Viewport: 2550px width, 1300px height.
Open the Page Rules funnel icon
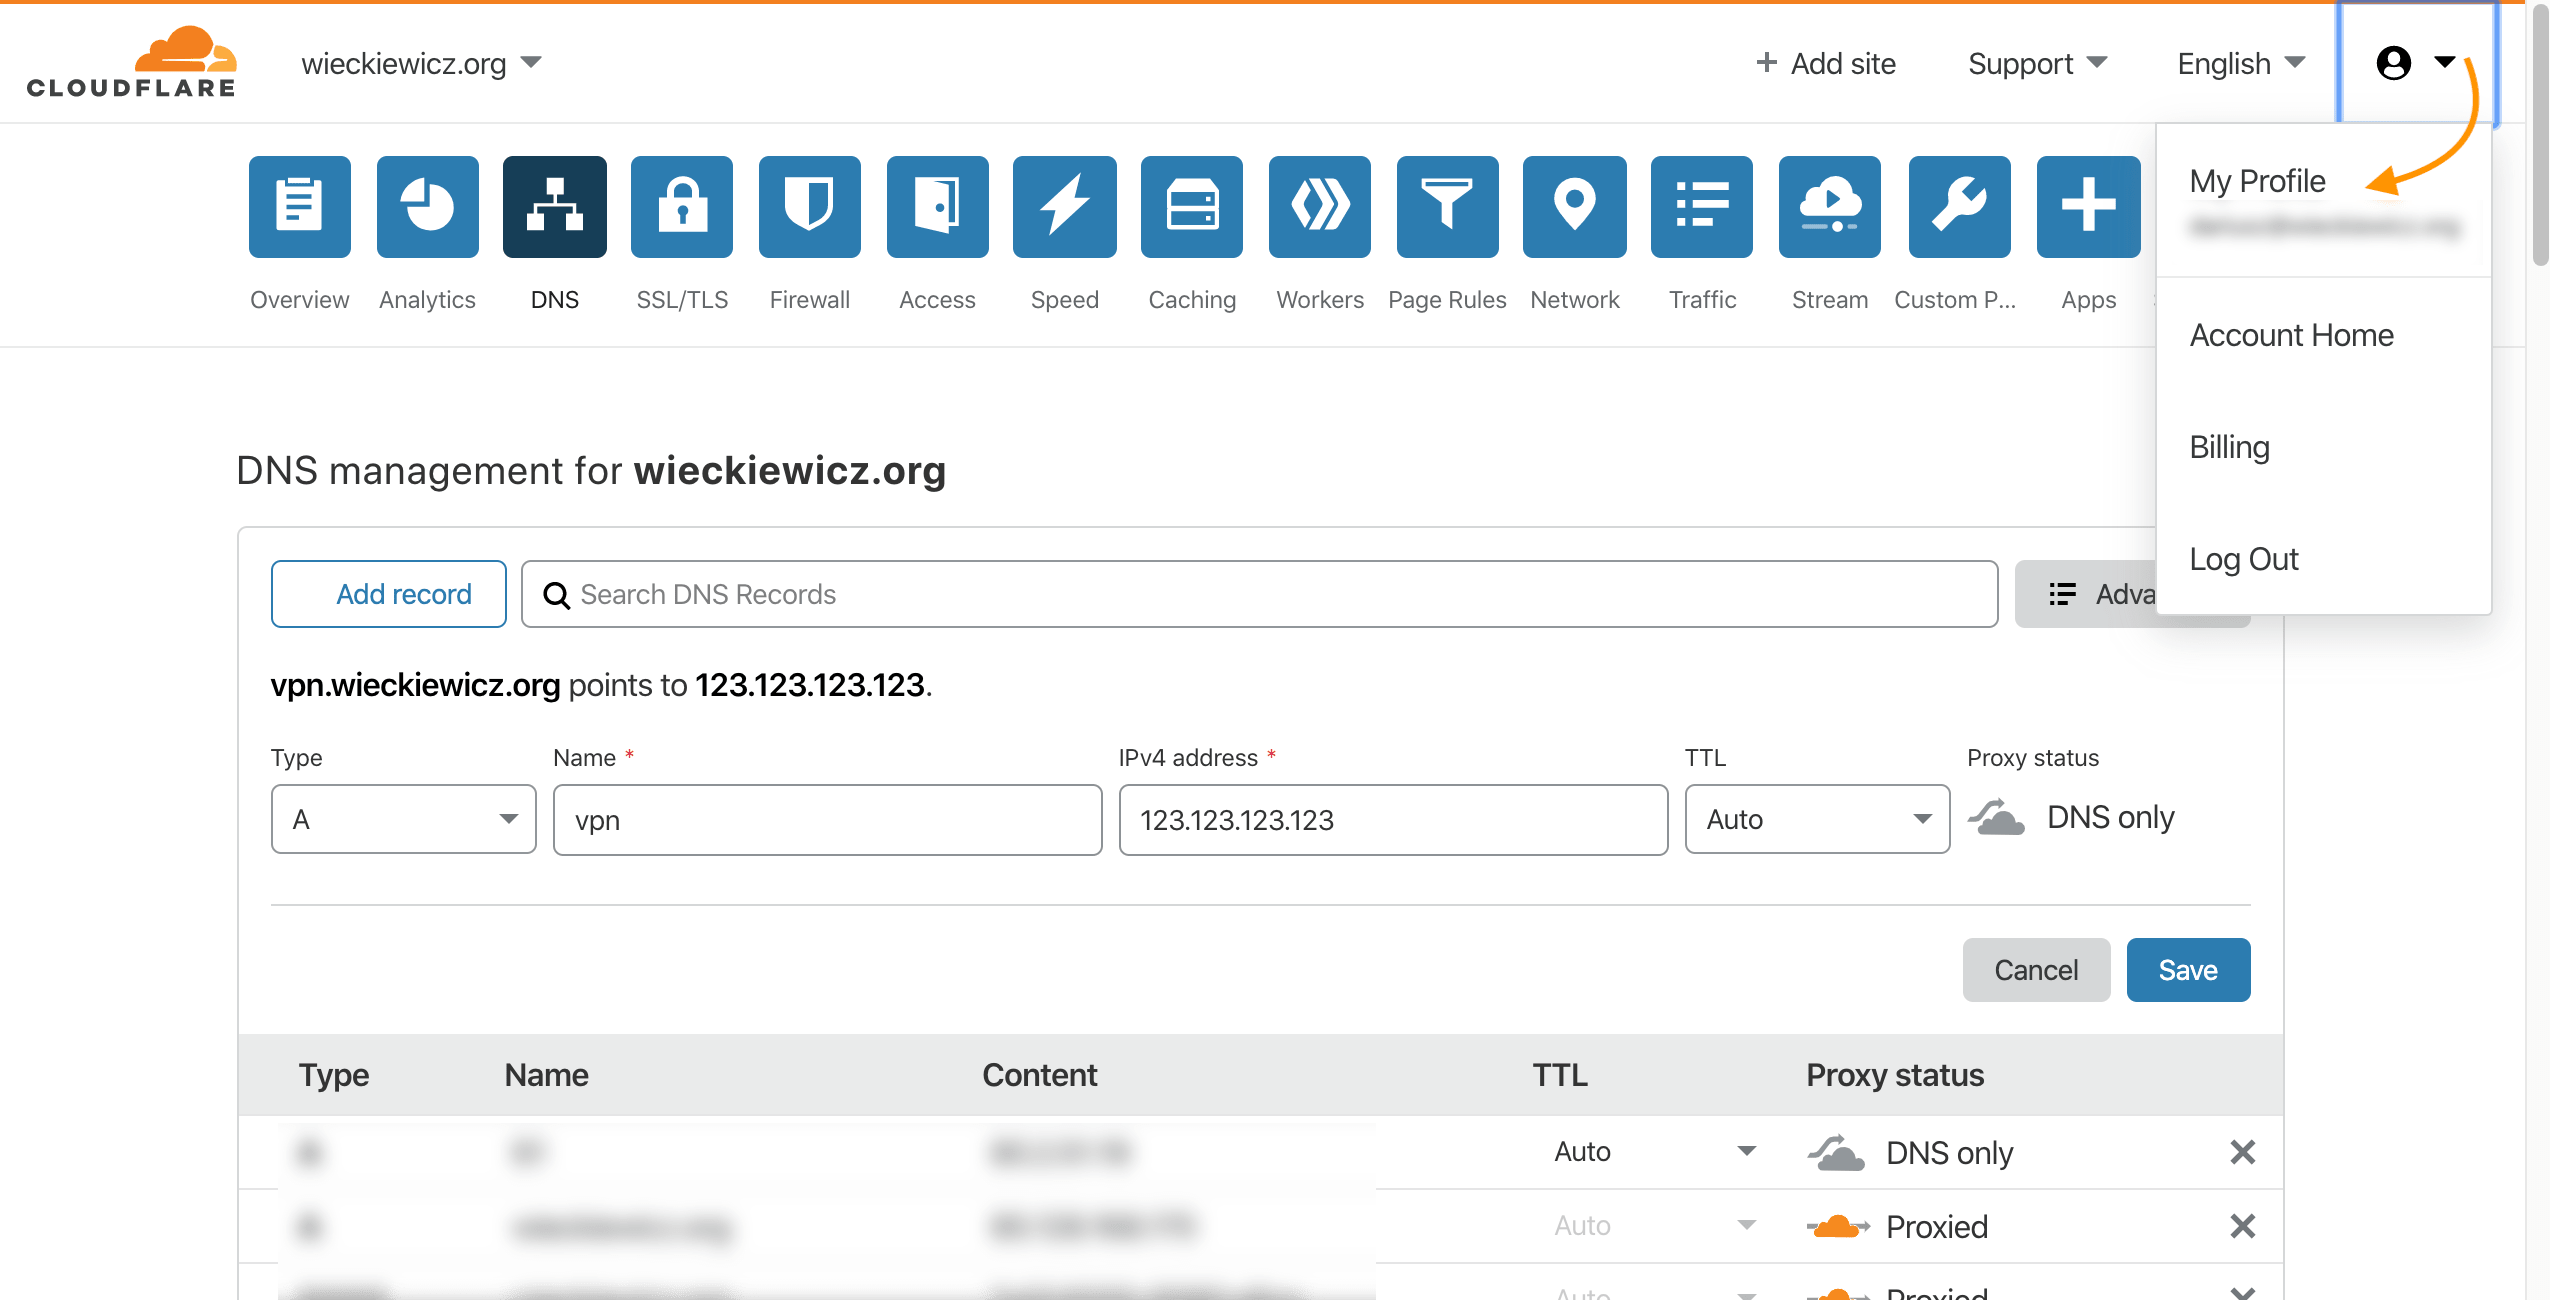pos(1447,207)
